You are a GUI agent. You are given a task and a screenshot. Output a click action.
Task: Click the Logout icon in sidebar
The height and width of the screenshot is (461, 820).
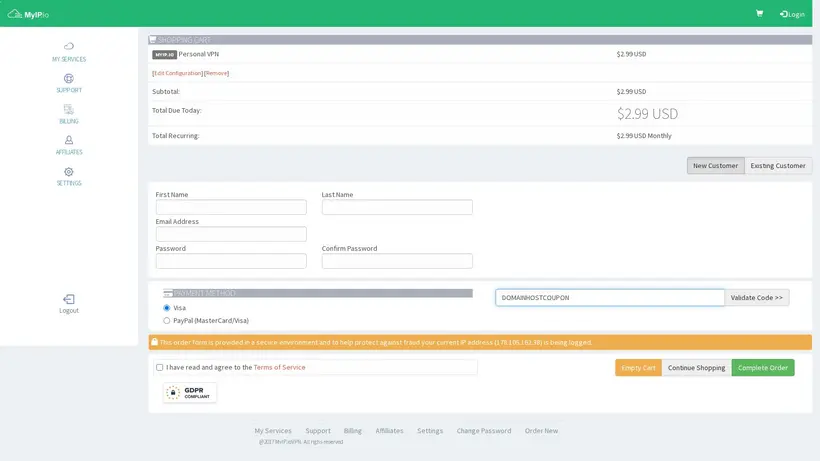(x=69, y=299)
